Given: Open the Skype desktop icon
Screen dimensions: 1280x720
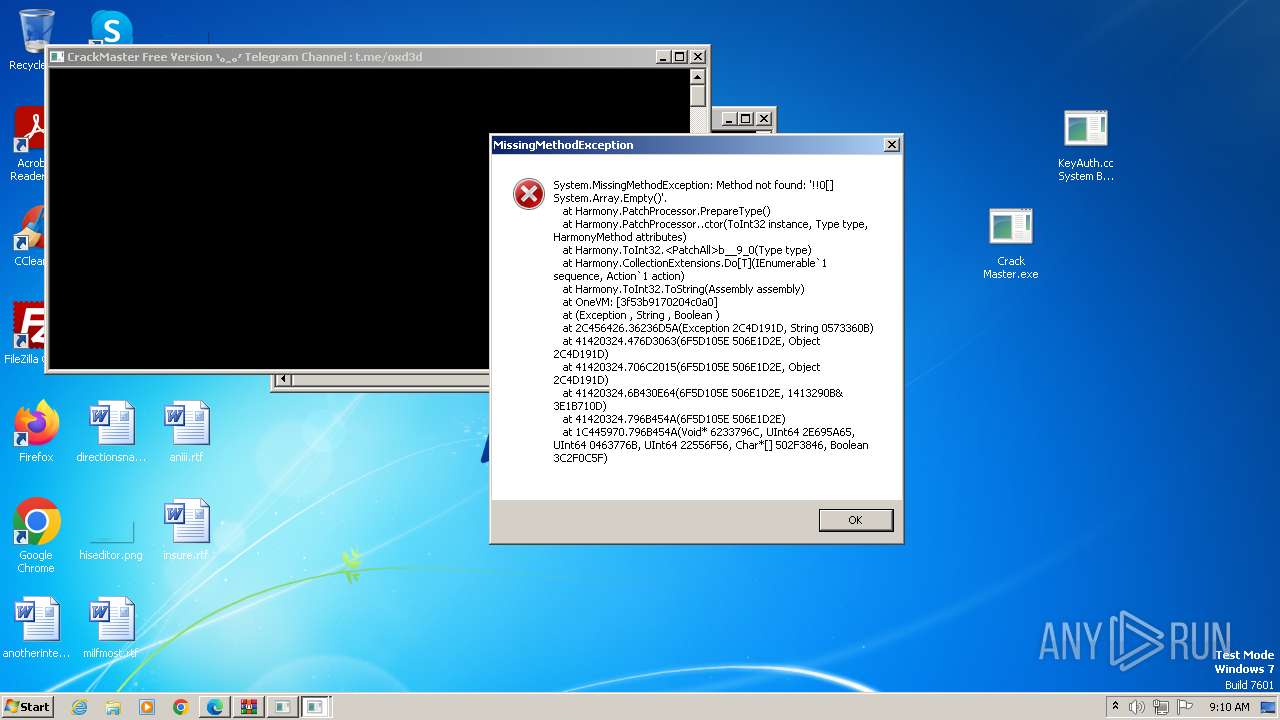Looking at the screenshot, I should (111, 28).
